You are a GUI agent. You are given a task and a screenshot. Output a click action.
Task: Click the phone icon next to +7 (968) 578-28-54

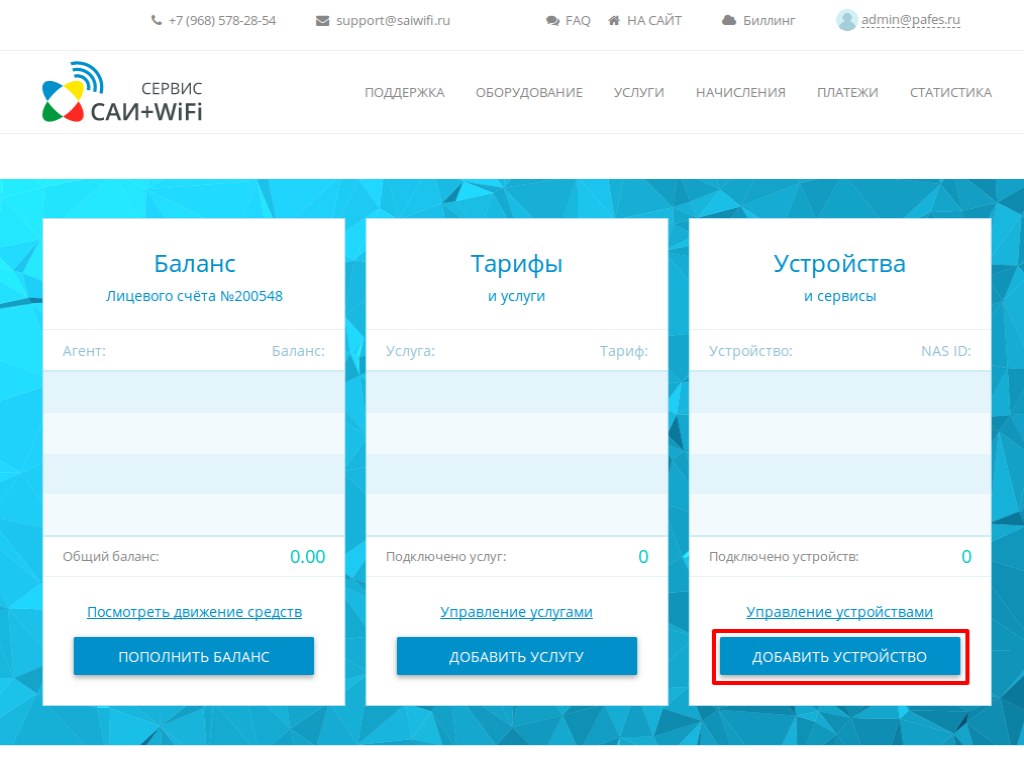155,19
